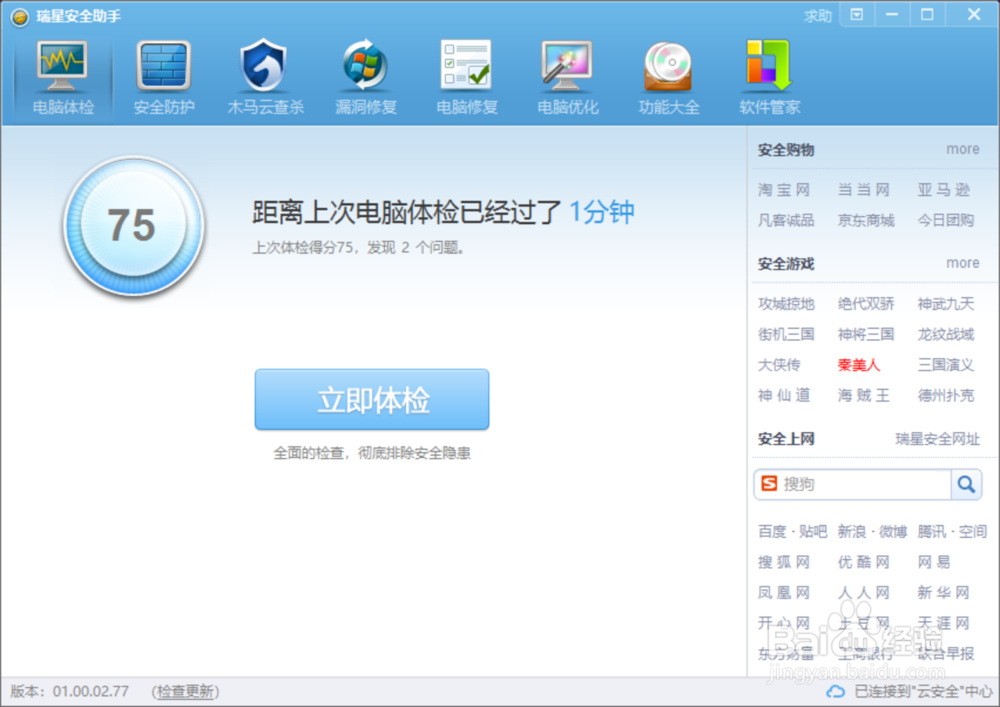Screen dimensions: 1000x707
Task: Open the 神将三国 game link
Action: pos(866,335)
